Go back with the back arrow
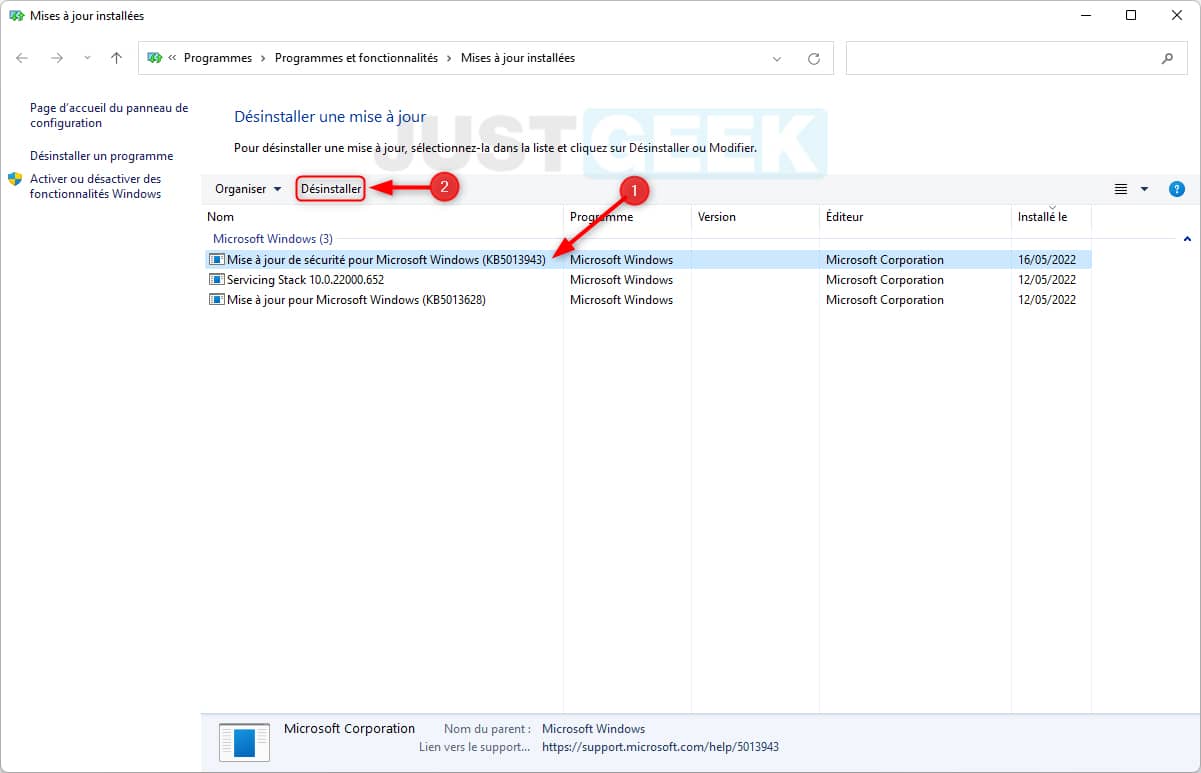Image resolution: width=1201 pixels, height=773 pixels. [x=23, y=58]
